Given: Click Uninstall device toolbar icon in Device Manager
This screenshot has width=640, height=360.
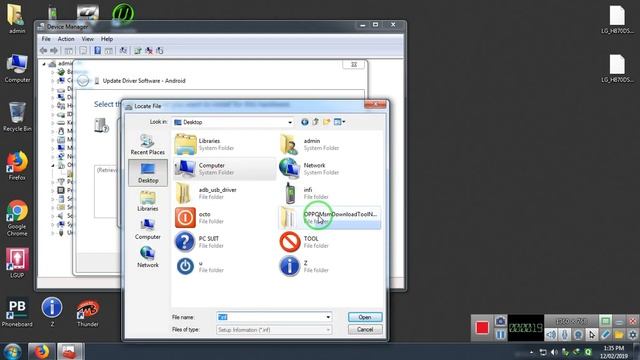Looking at the screenshot, I should coord(149,51).
